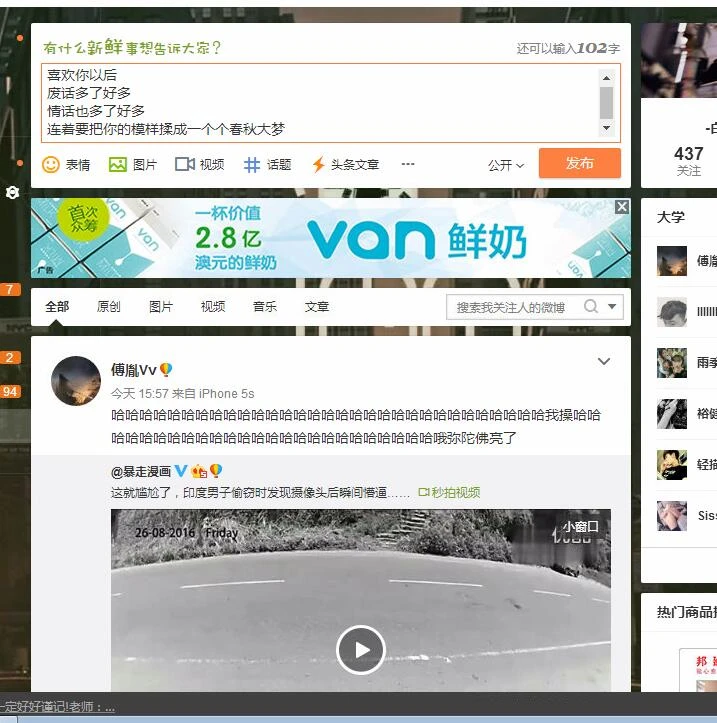This screenshot has width=717, height=723.
Task: Click the search magnifier icon
Action: point(591,307)
